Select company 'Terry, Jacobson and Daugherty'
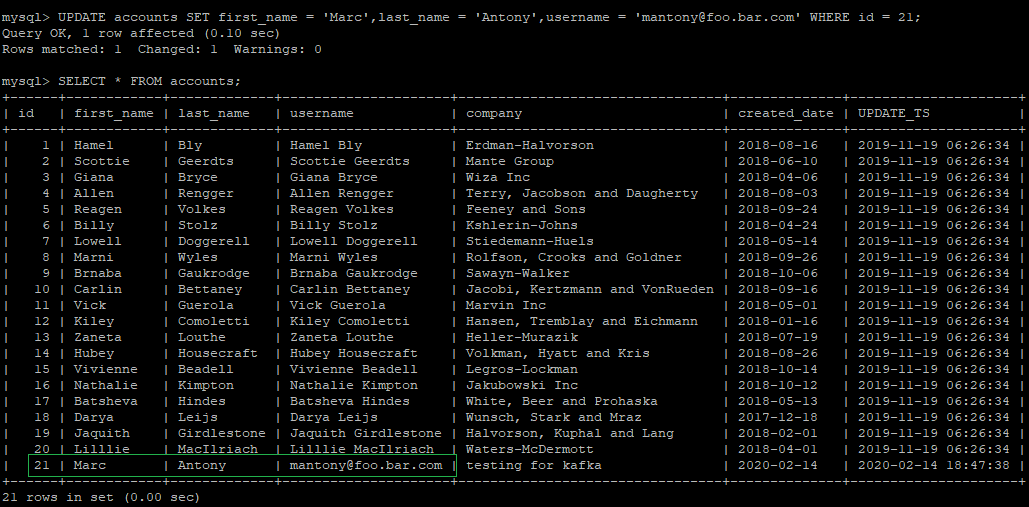Viewport: 1029px width, 507px height. pyautogui.click(x=582, y=193)
